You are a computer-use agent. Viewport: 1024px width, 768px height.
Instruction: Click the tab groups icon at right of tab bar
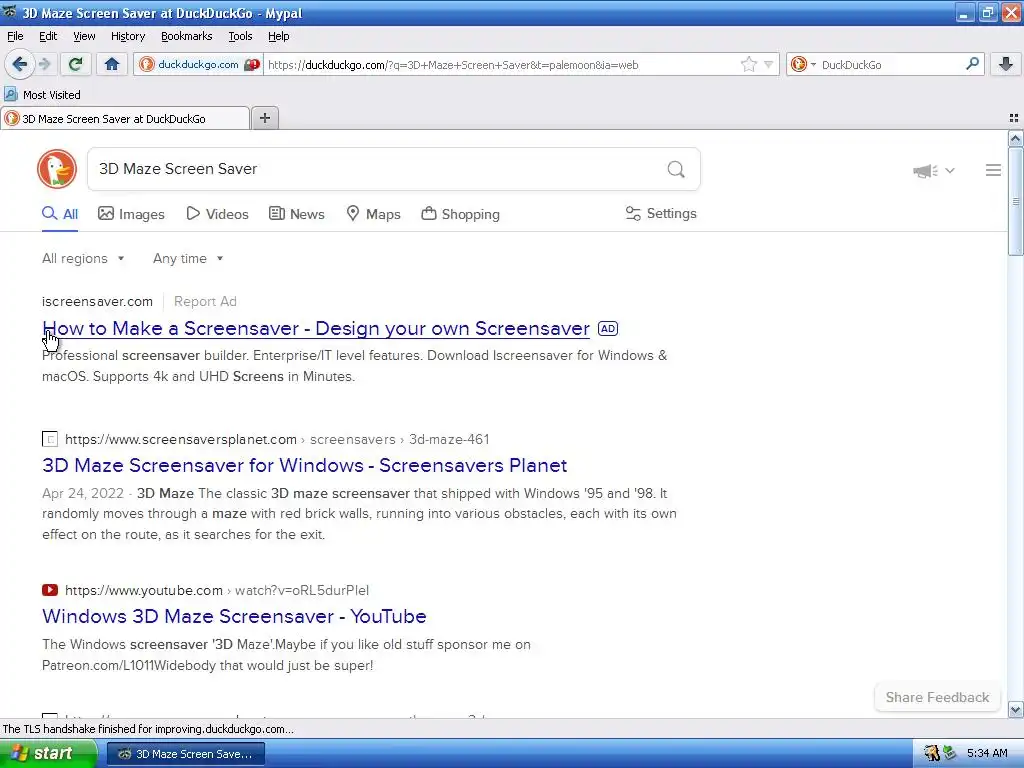1014,118
